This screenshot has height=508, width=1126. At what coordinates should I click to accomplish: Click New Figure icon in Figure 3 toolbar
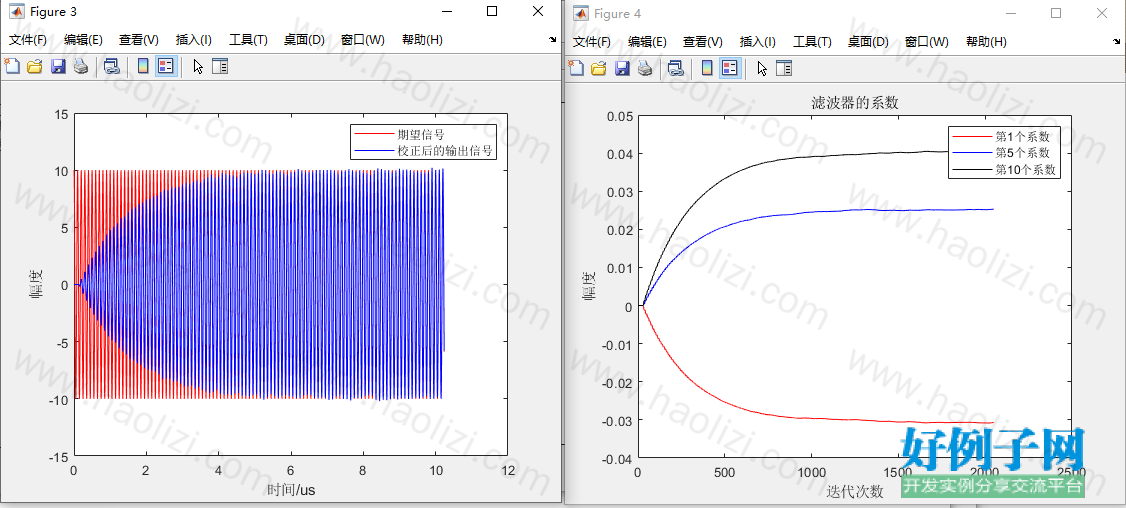coord(11,67)
